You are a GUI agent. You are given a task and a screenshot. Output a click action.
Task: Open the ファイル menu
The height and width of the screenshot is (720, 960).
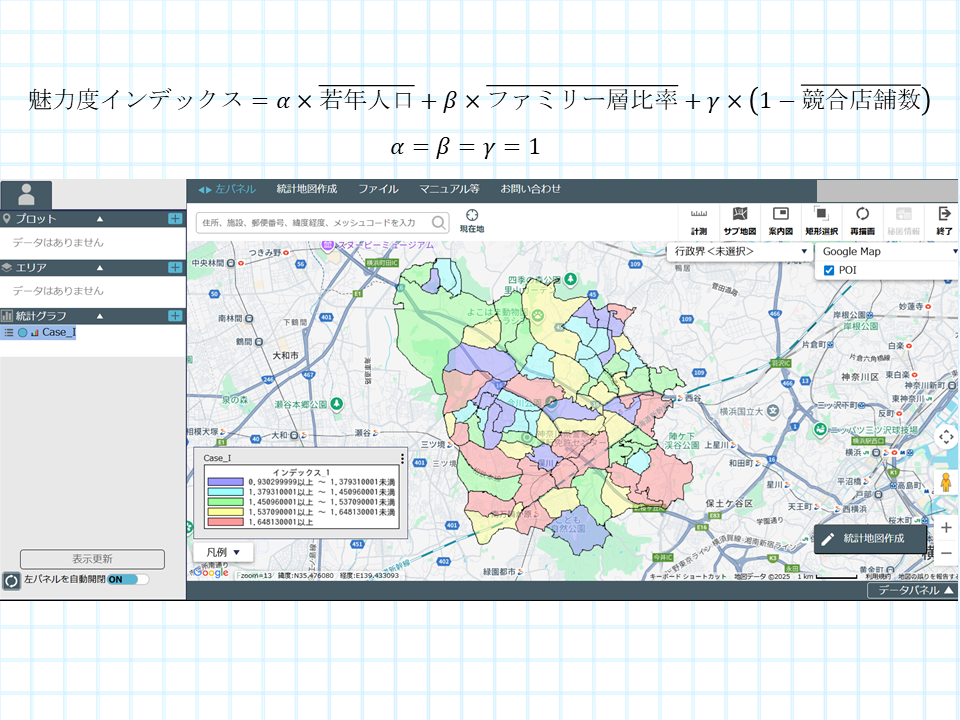pyautogui.click(x=378, y=189)
